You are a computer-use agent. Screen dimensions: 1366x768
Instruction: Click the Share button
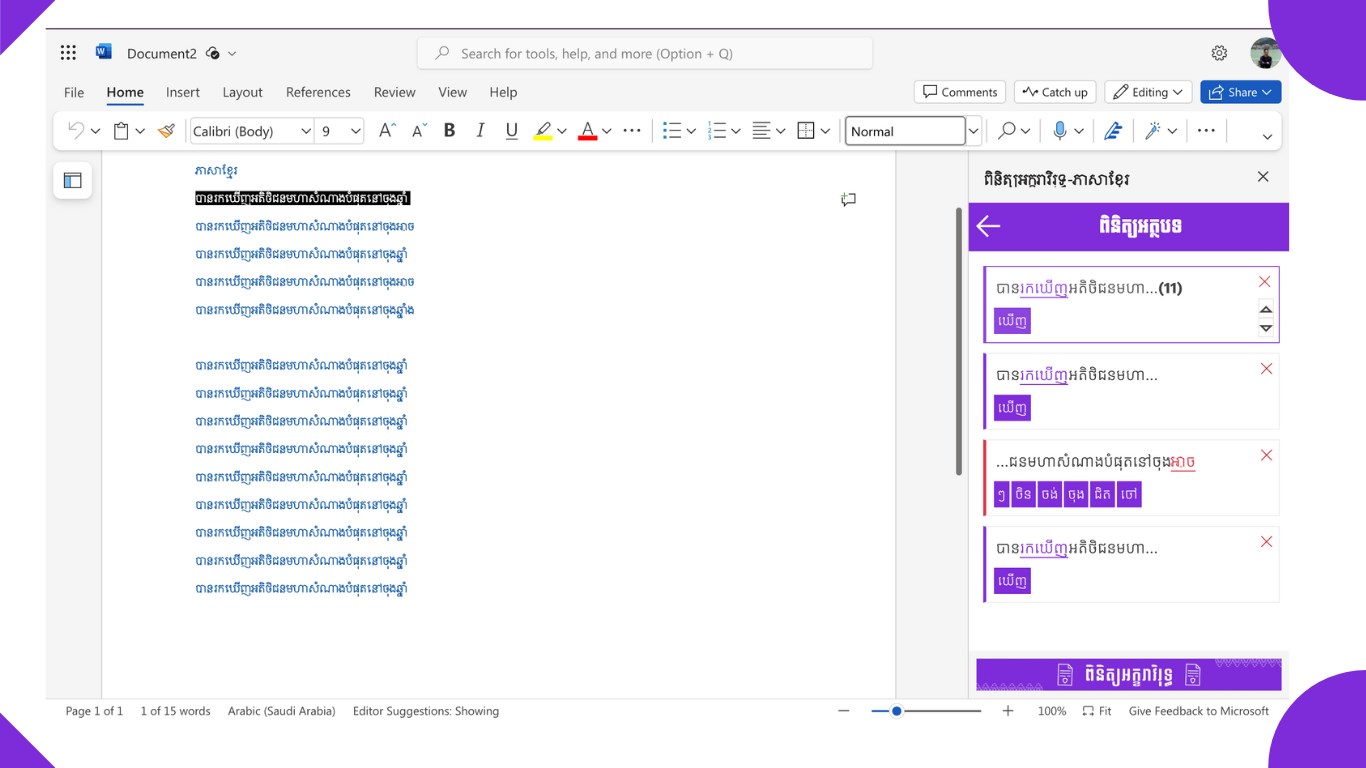pyautogui.click(x=1241, y=92)
